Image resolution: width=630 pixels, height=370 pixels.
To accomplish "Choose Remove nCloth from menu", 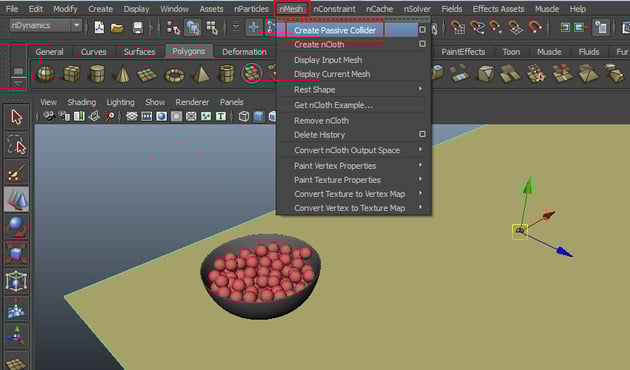I will click(321, 121).
